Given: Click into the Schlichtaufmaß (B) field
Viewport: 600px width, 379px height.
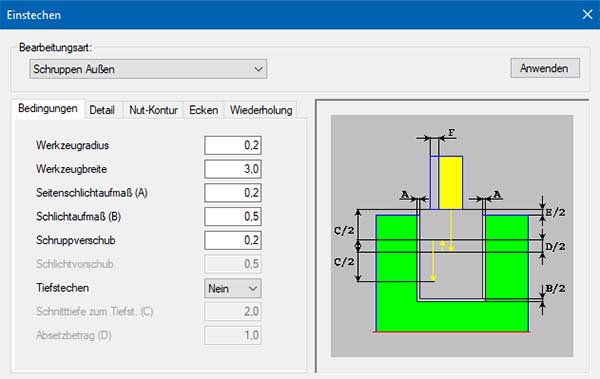Looking at the screenshot, I should (x=233, y=217).
